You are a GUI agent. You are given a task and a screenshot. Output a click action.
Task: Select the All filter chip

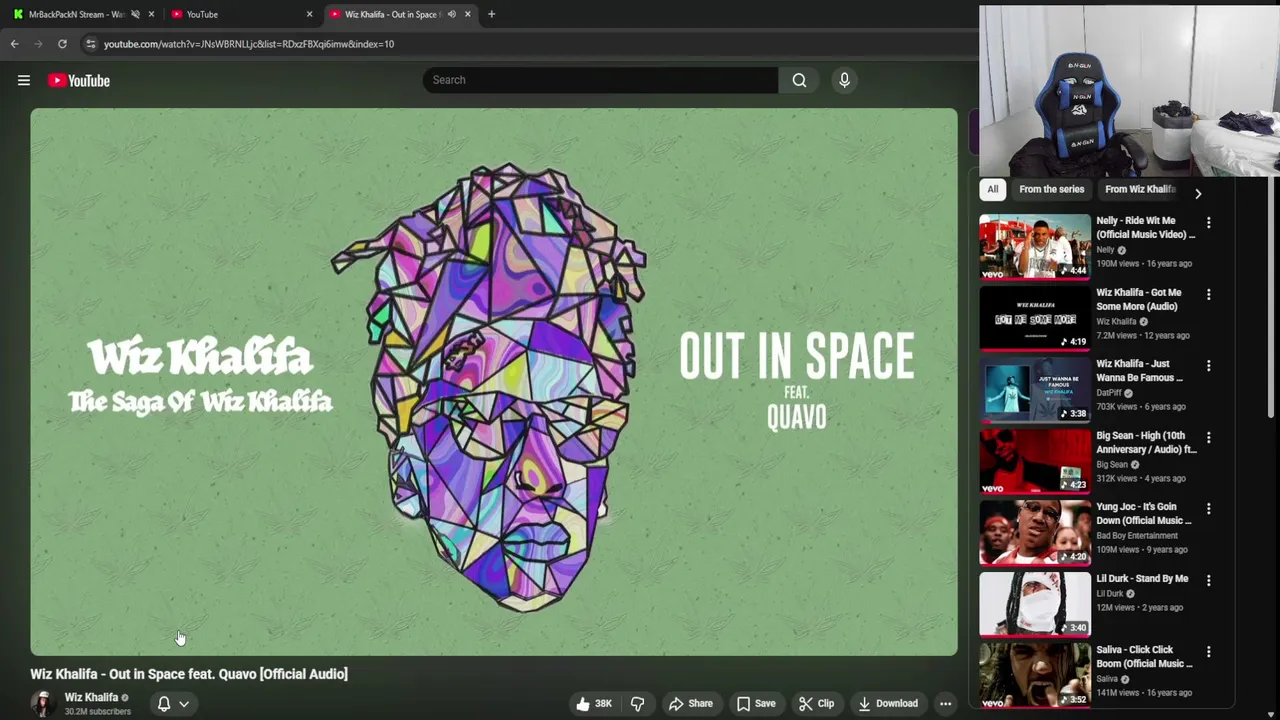[x=992, y=189]
